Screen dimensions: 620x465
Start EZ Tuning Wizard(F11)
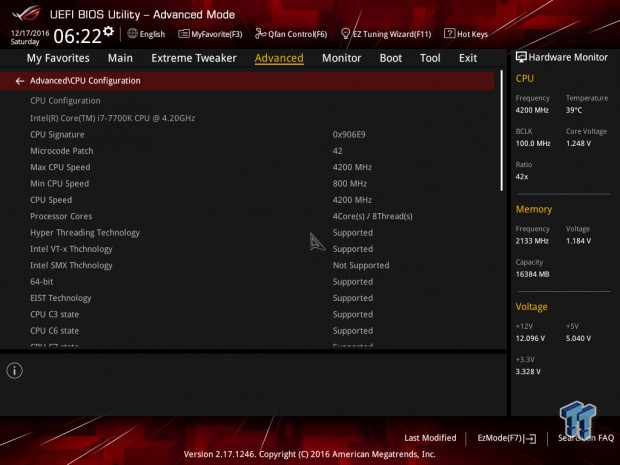[x=392, y=34]
